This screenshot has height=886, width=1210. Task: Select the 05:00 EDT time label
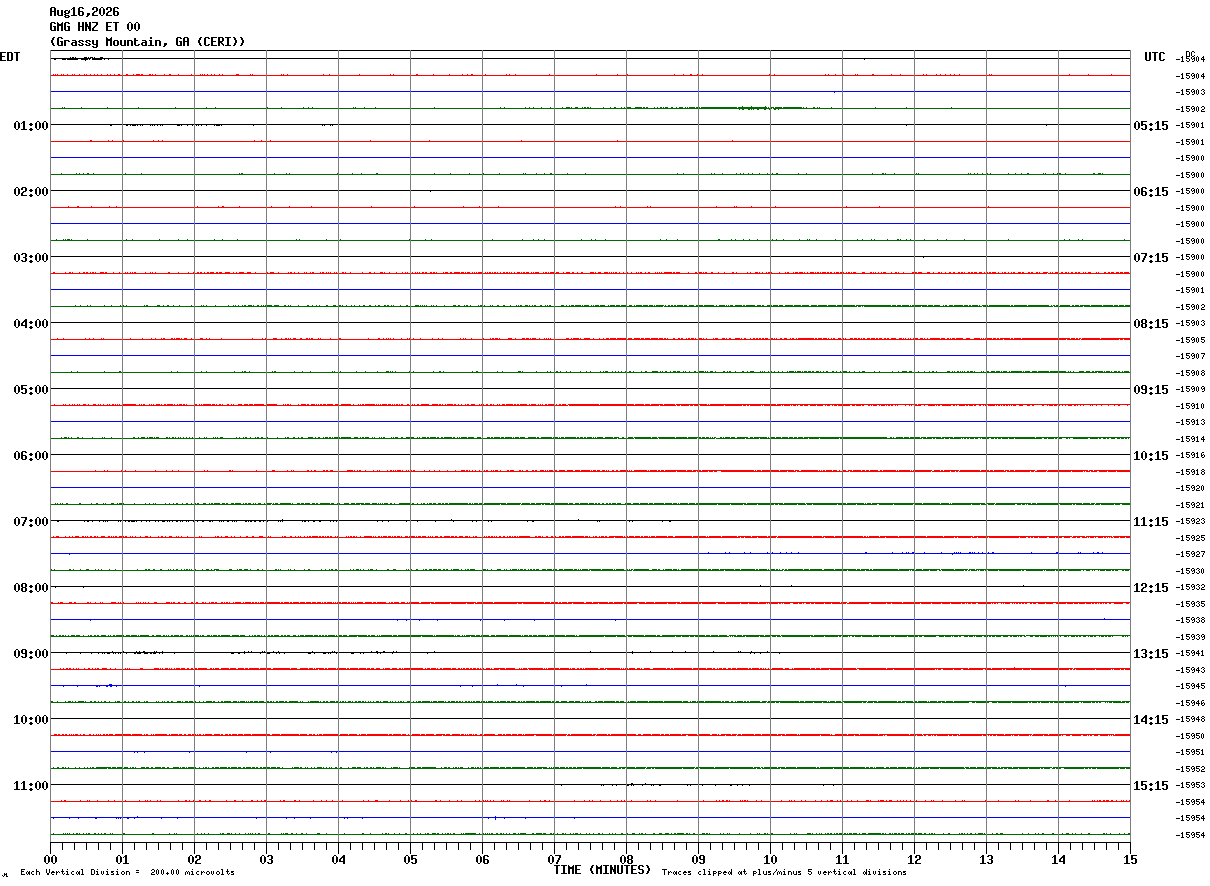point(31,390)
